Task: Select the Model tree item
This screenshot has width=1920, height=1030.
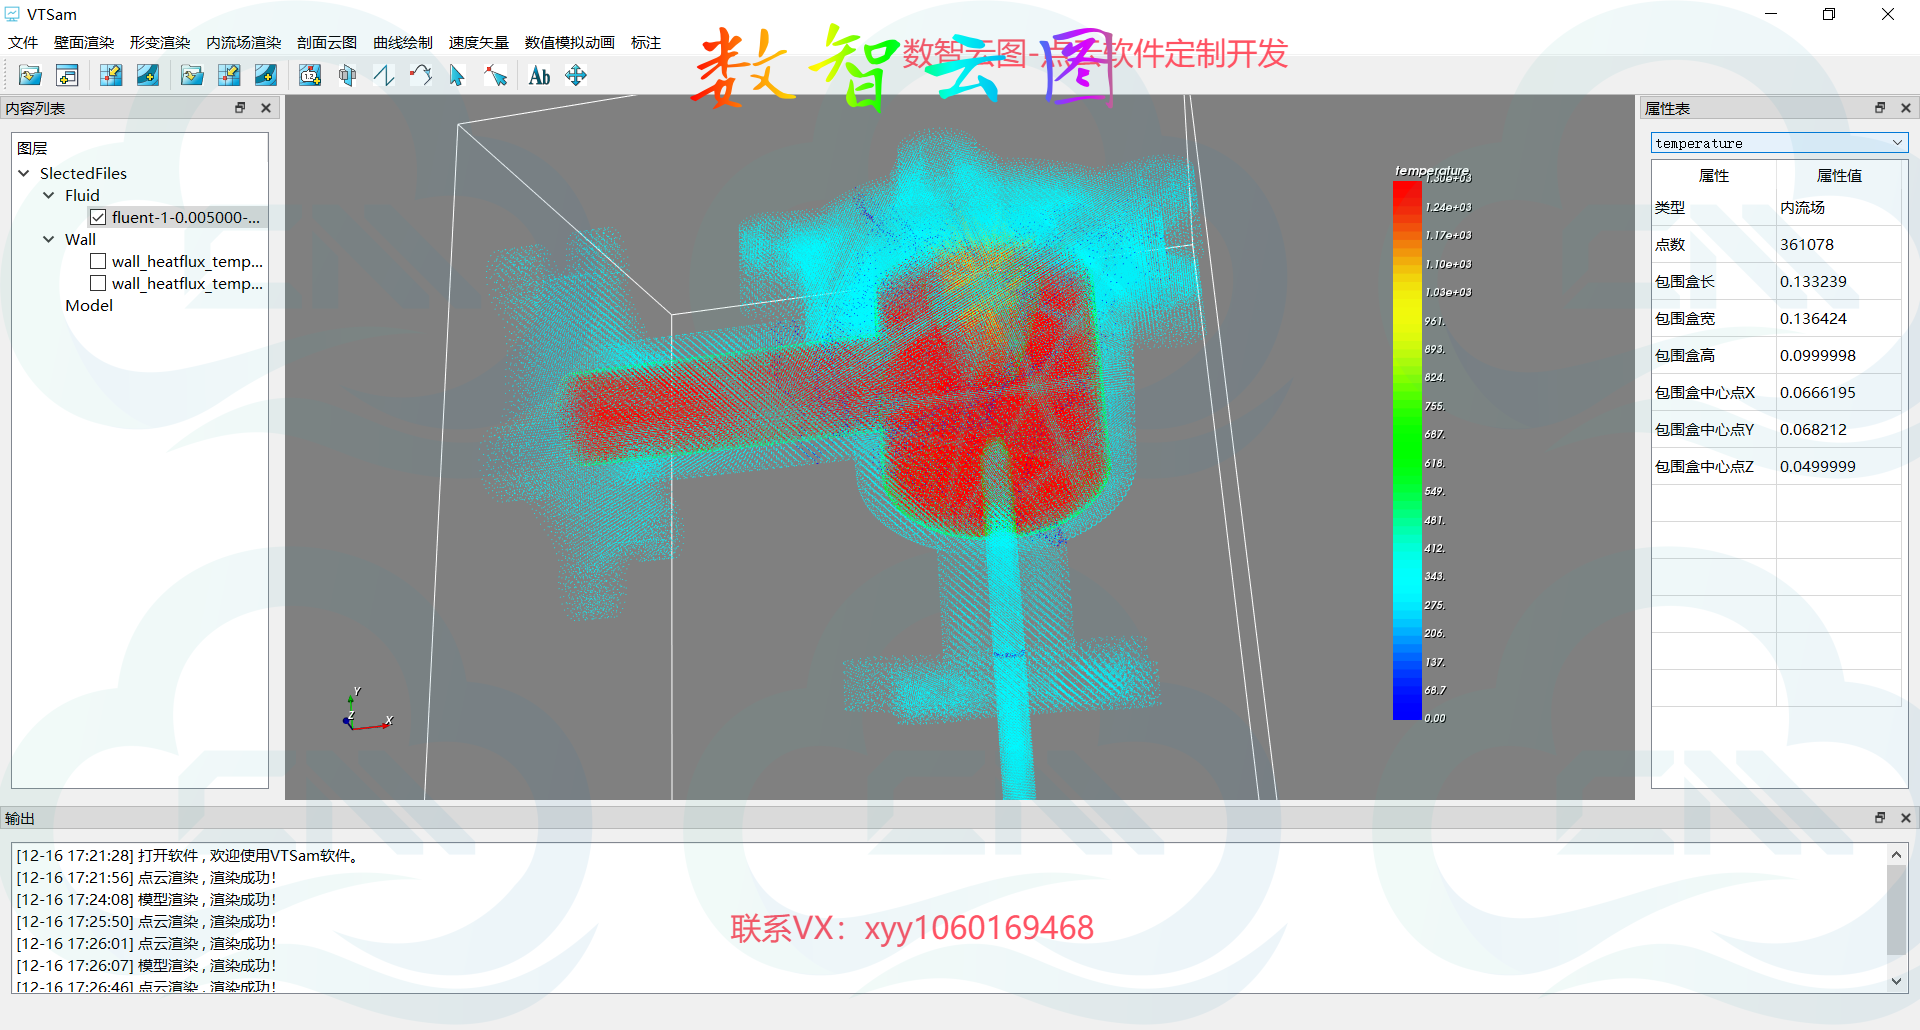Action: pyautogui.click(x=89, y=305)
